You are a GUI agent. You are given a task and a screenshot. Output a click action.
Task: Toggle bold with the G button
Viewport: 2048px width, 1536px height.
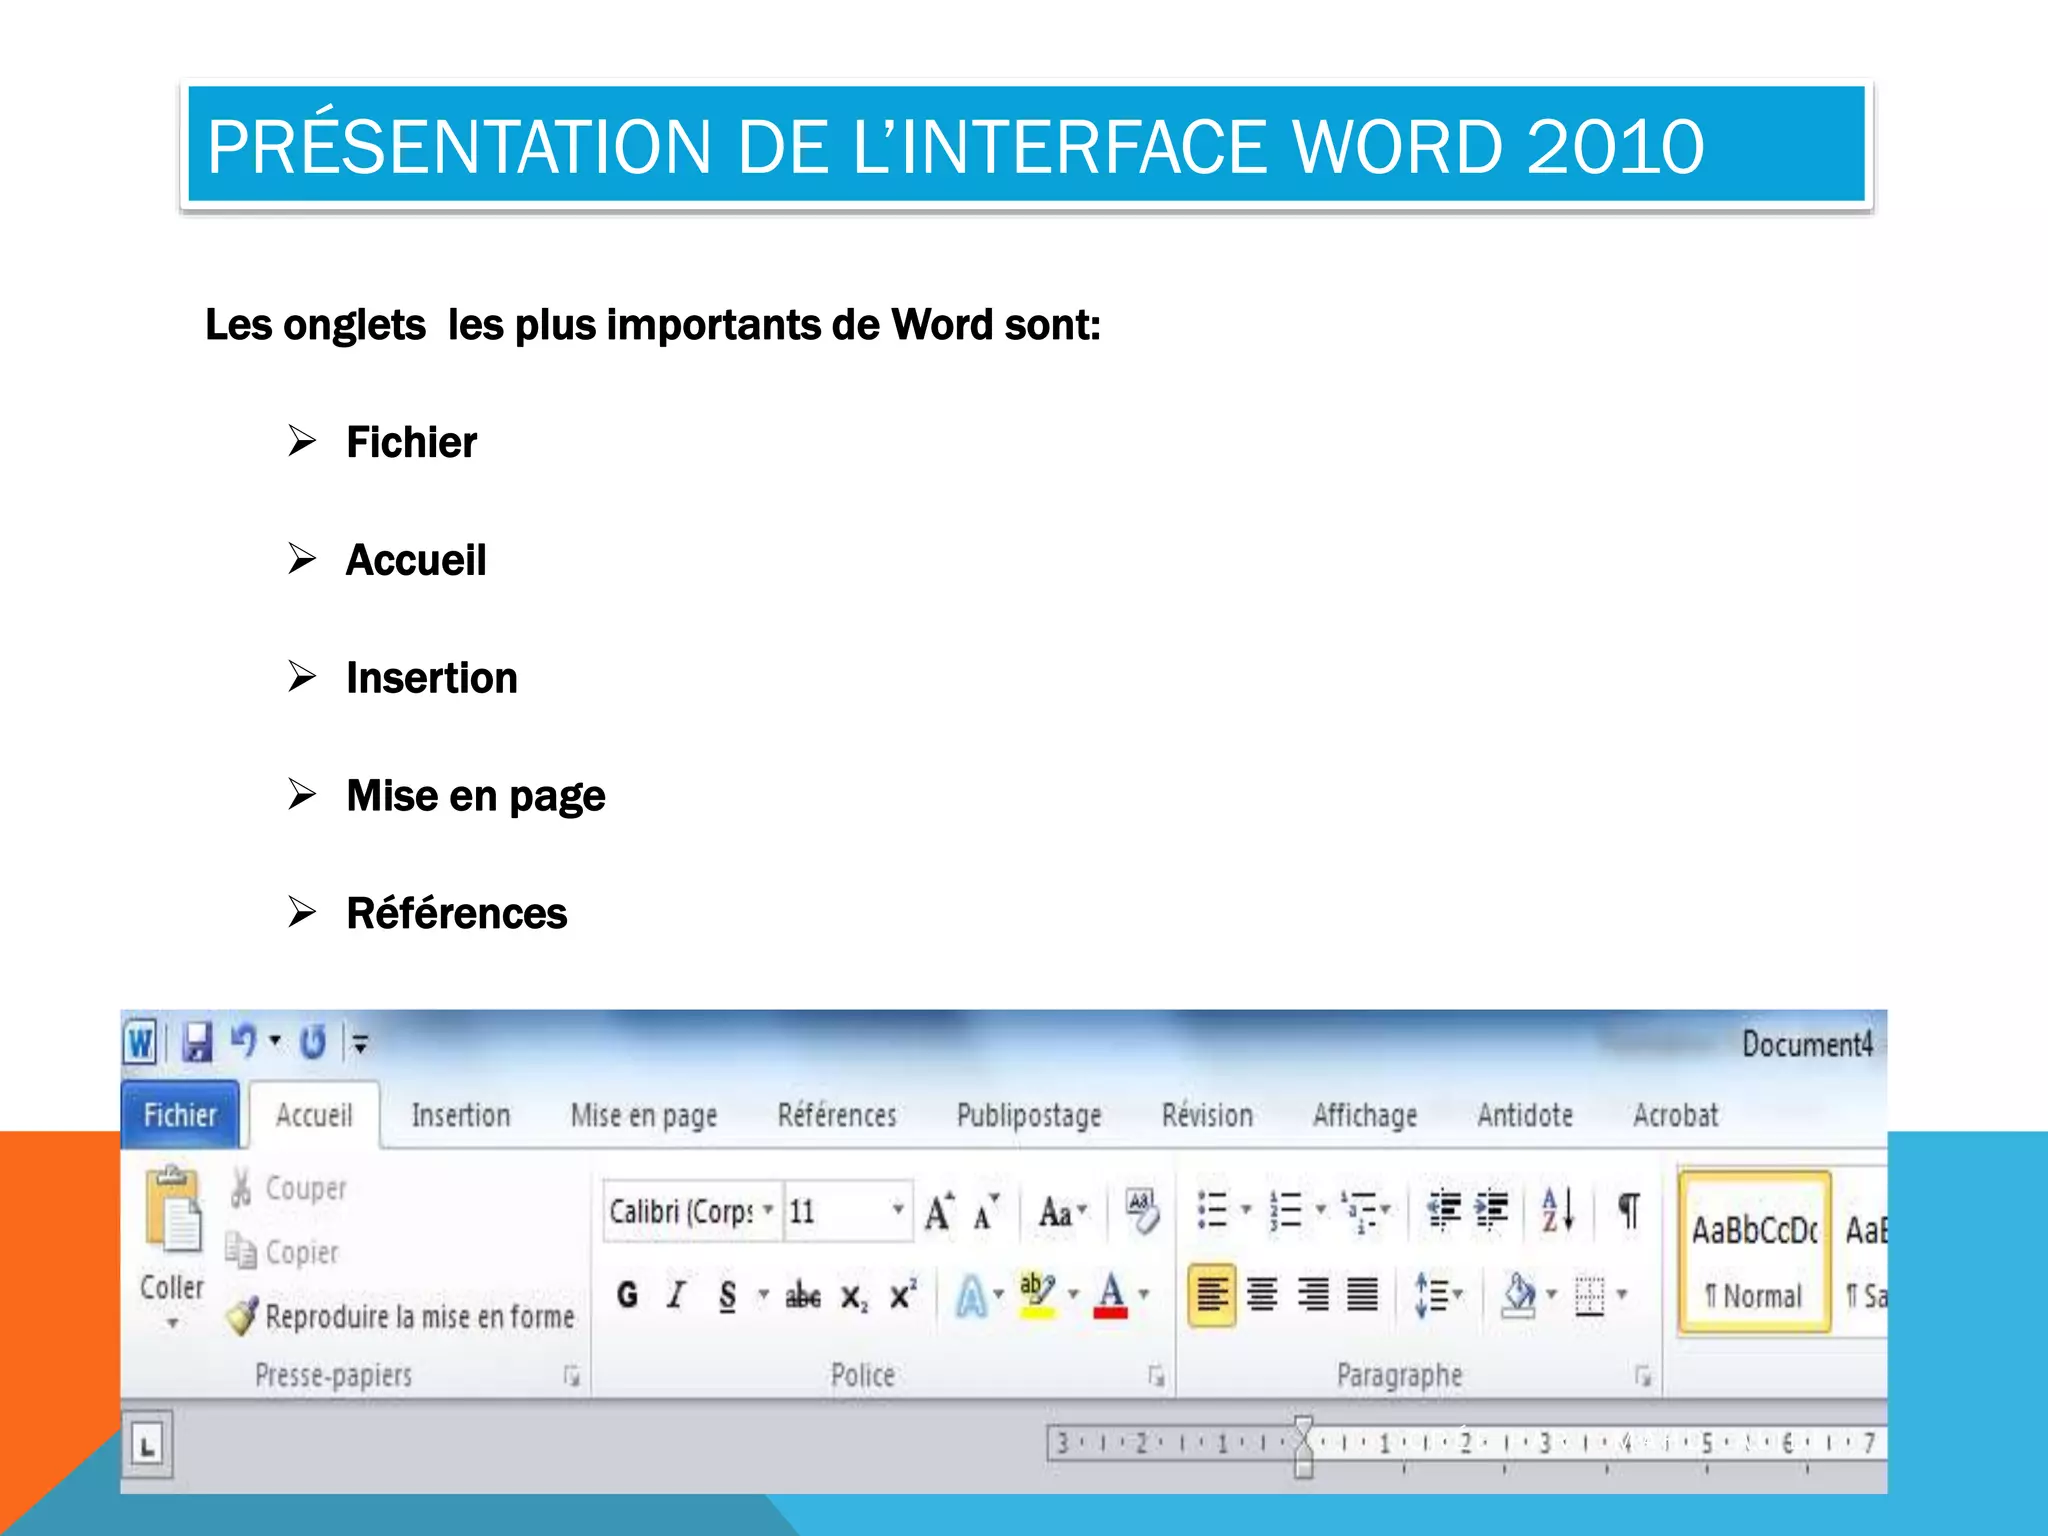coord(627,1296)
